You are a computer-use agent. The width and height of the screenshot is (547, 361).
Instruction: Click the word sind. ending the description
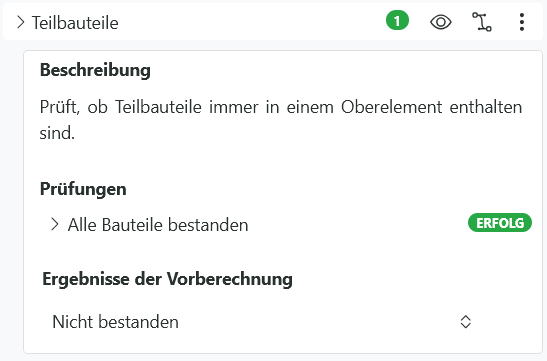point(57,133)
